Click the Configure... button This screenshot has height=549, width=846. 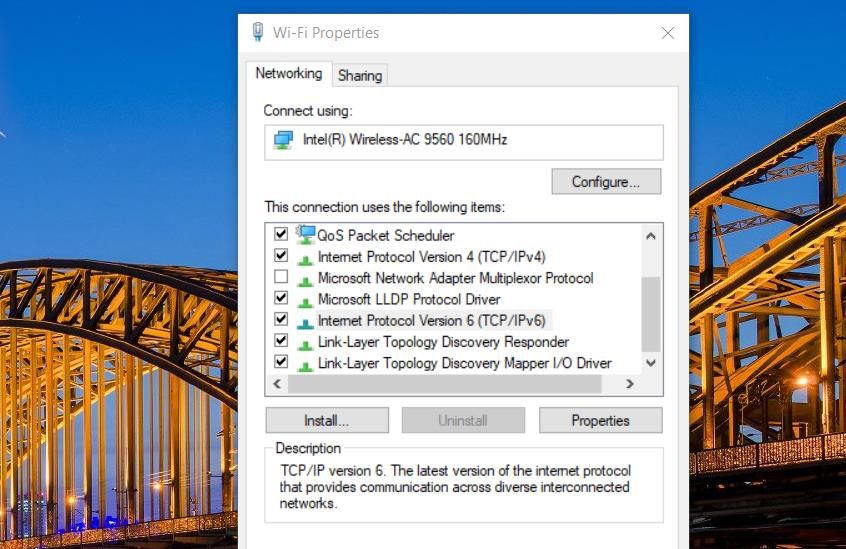(606, 182)
